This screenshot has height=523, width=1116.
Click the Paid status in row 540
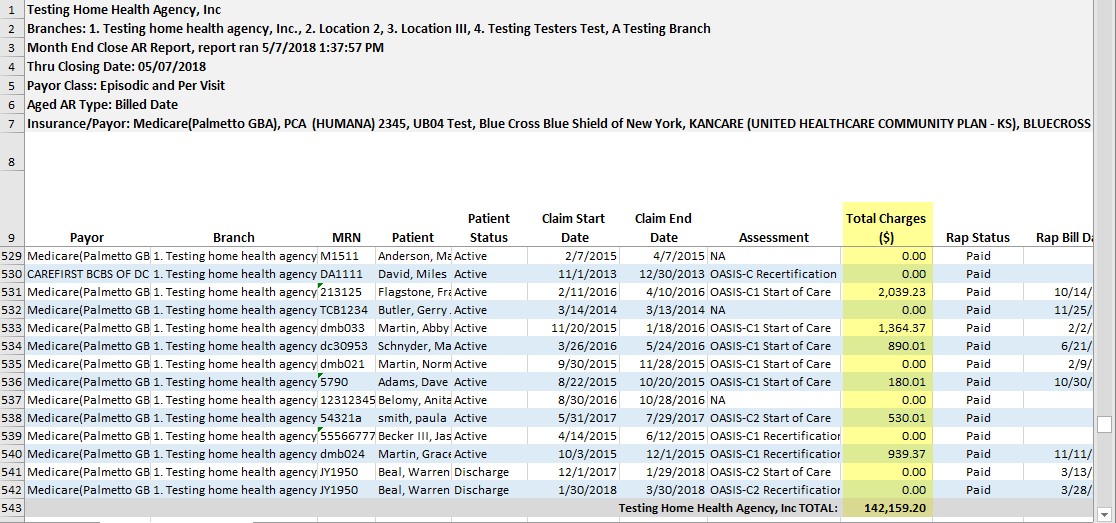click(x=978, y=454)
